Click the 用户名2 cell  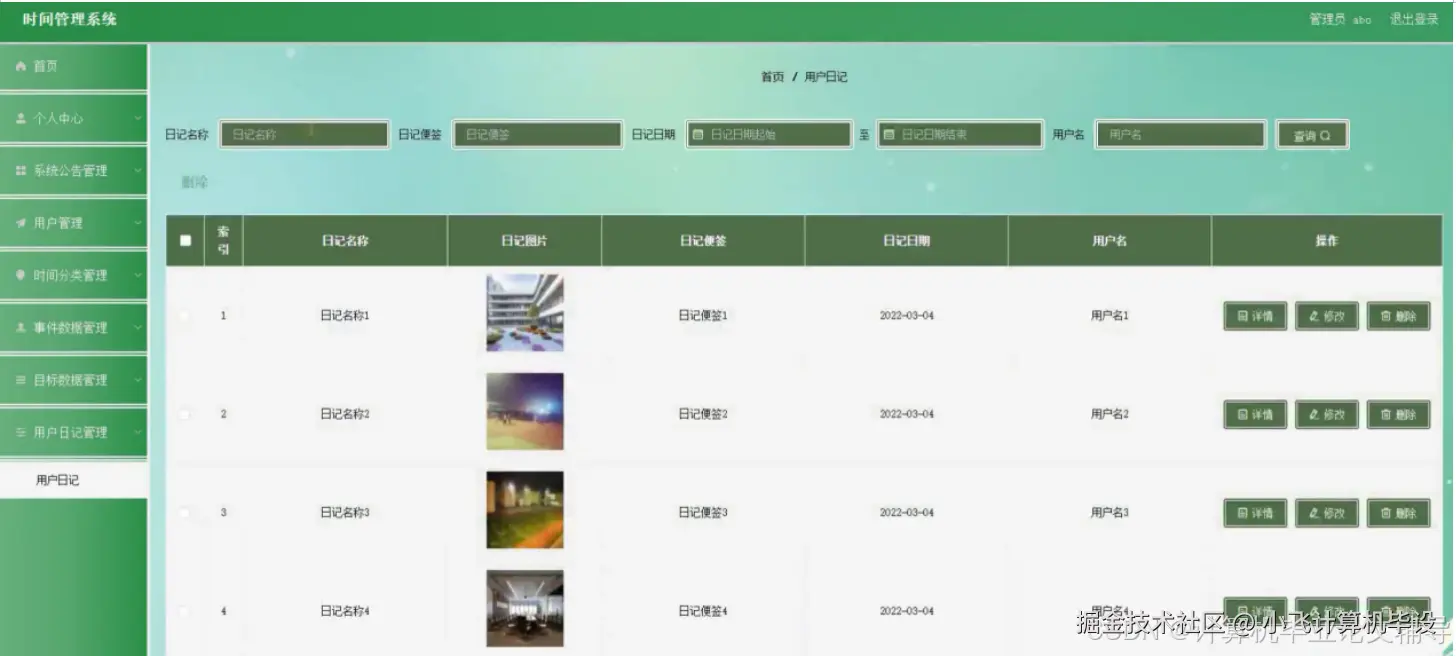pyautogui.click(x=1109, y=413)
